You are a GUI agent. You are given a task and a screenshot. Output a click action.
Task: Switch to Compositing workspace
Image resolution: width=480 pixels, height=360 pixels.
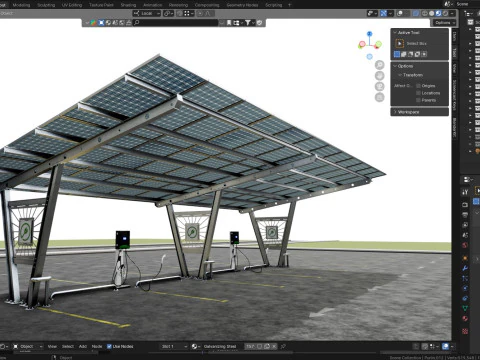tap(207, 5)
